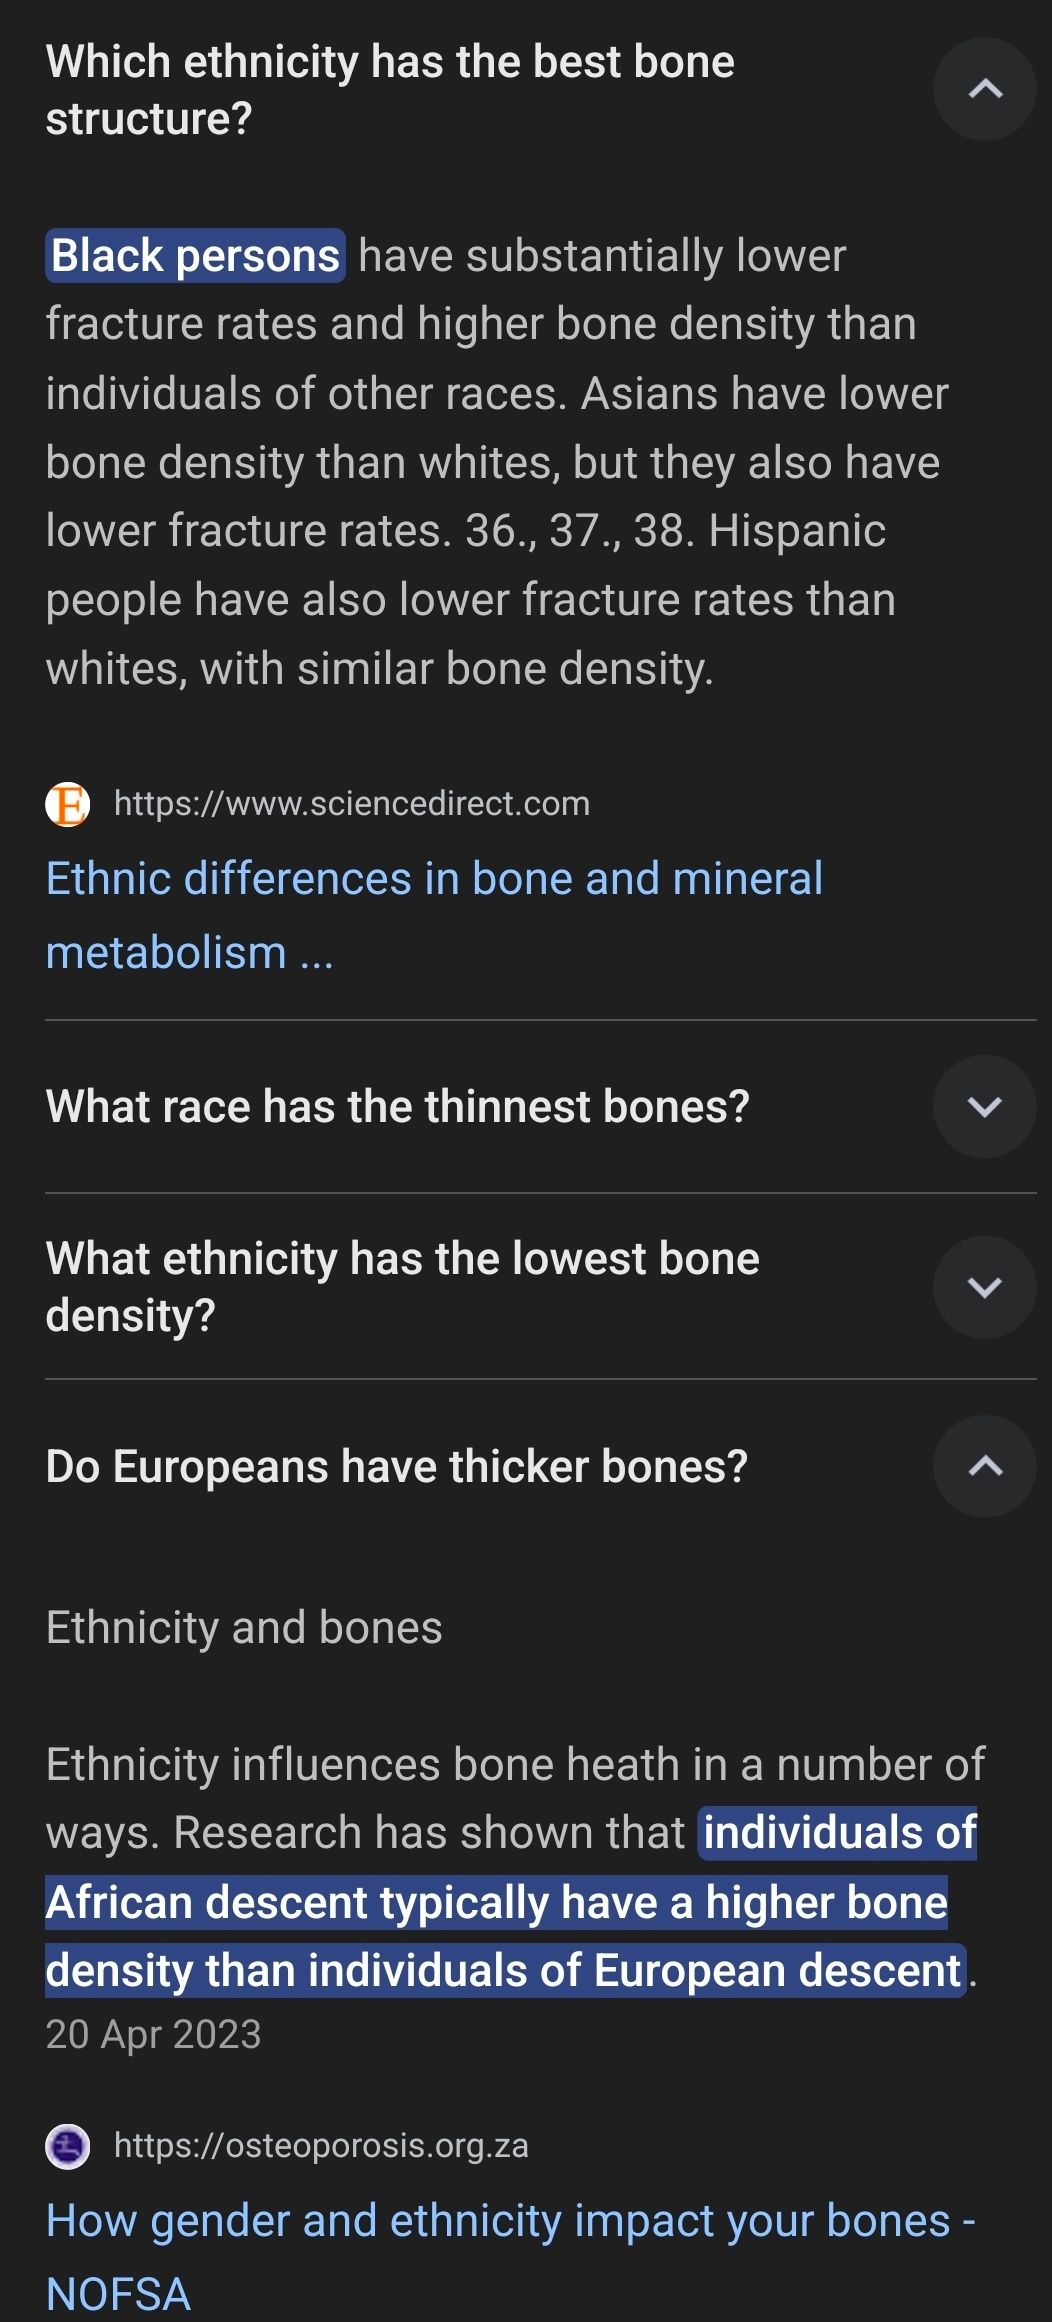
Task: Tap question "Which ethnicity has the best bone structure?"
Action: pyautogui.click(x=390, y=90)
